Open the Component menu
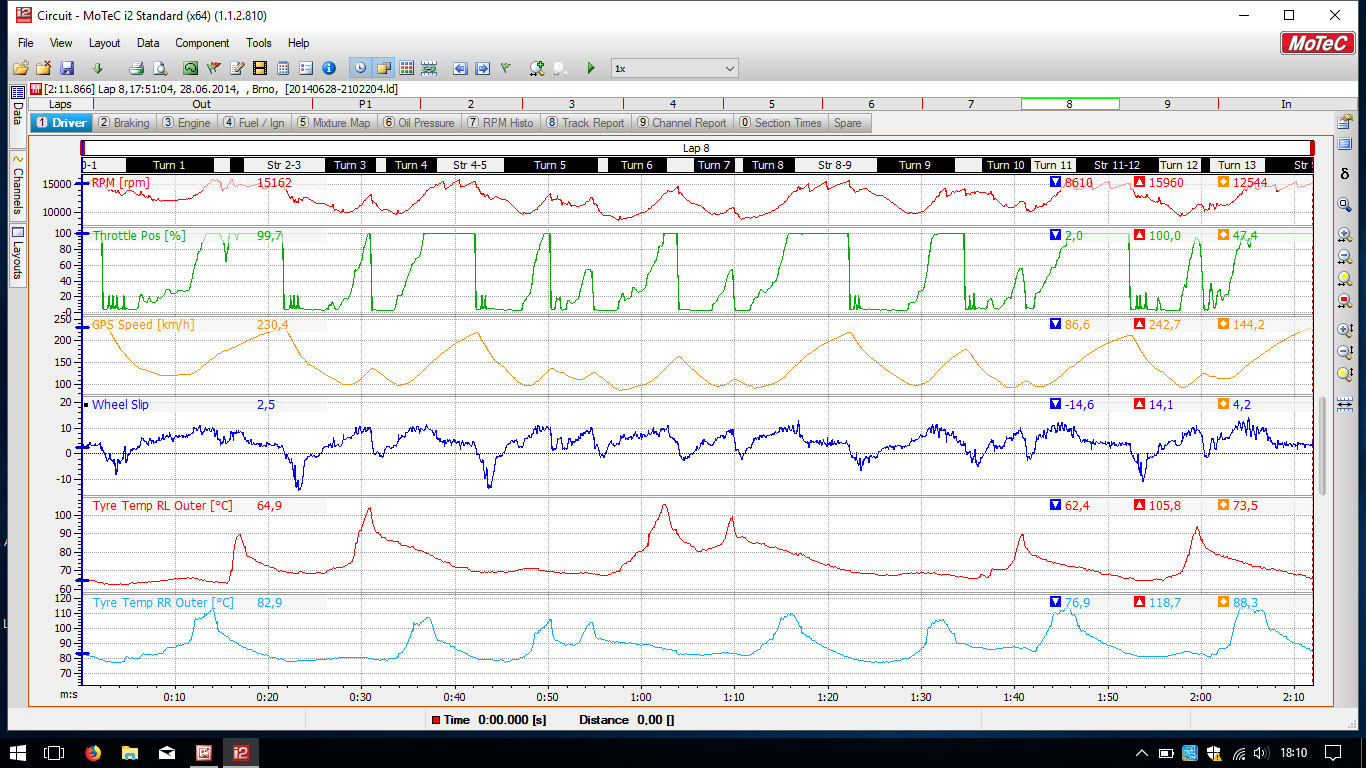 coord(202,43)
